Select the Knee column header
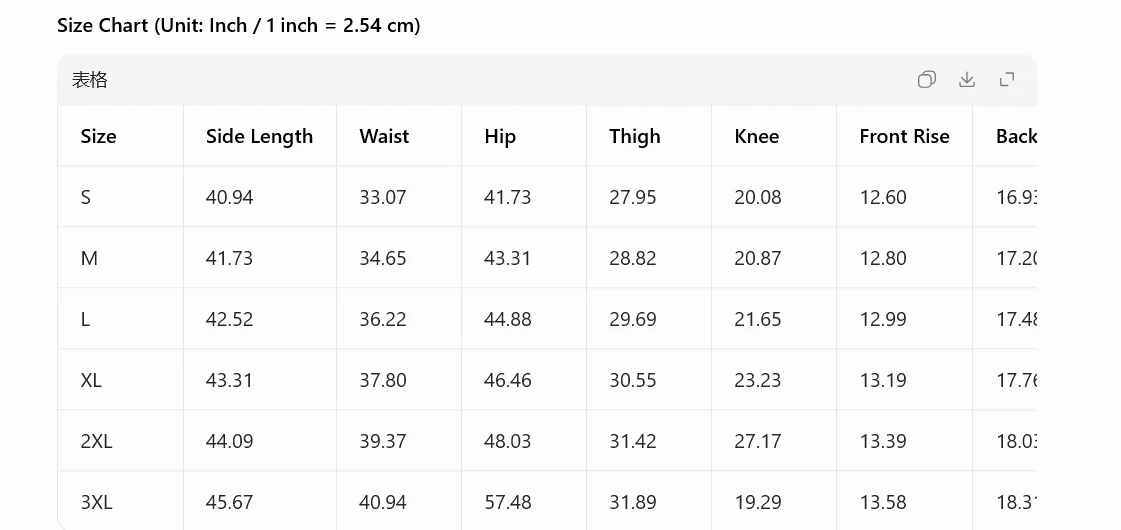The height and width of the screenshot is (530, 1121). click(x=756, y=136)
